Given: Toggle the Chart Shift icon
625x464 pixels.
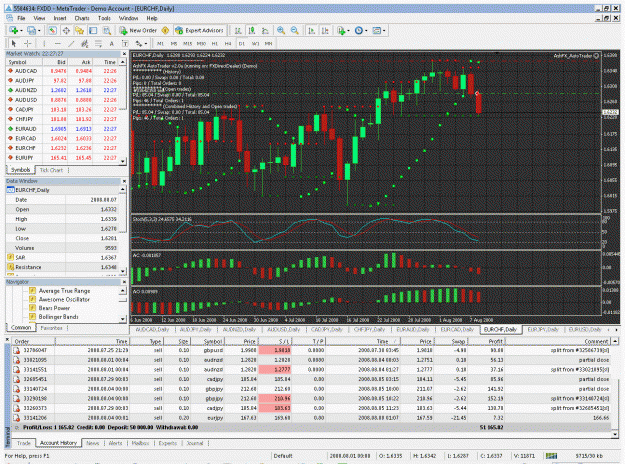Looking at the screenshot, I should [x=325, y=30].
